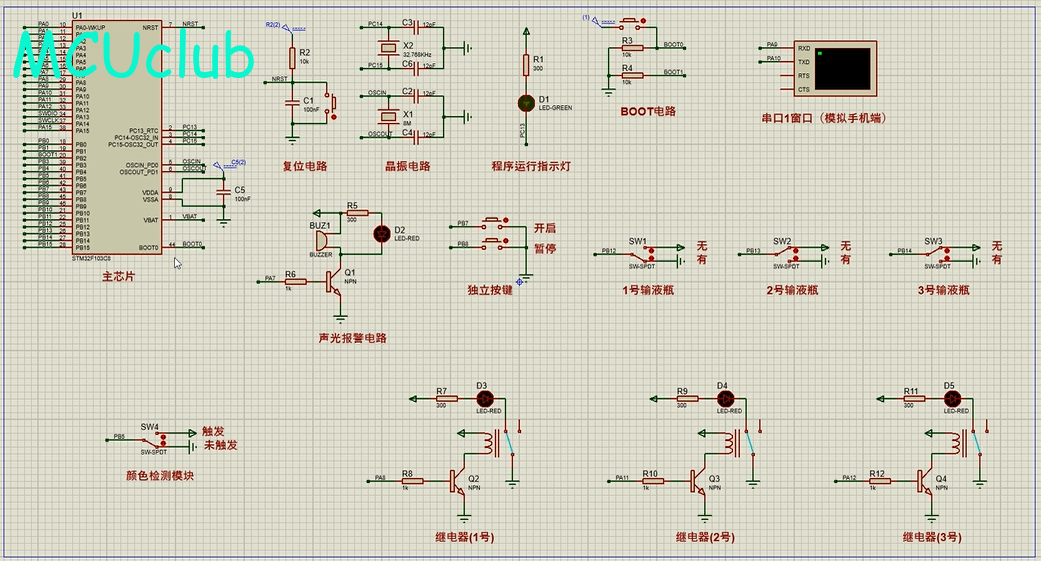Select resistor R8 on PA8

[412, 481]
